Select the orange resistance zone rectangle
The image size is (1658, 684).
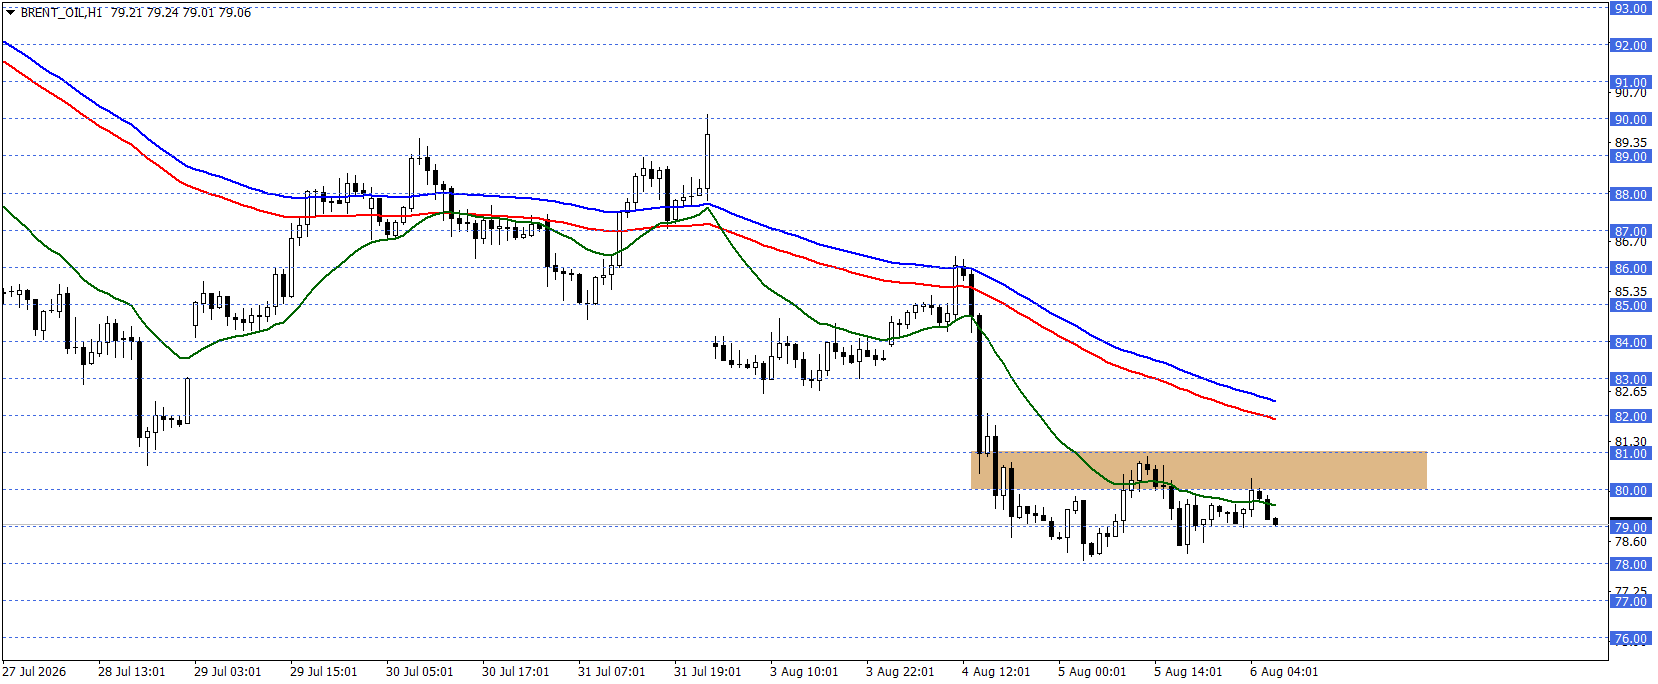tap(1198, 471)
